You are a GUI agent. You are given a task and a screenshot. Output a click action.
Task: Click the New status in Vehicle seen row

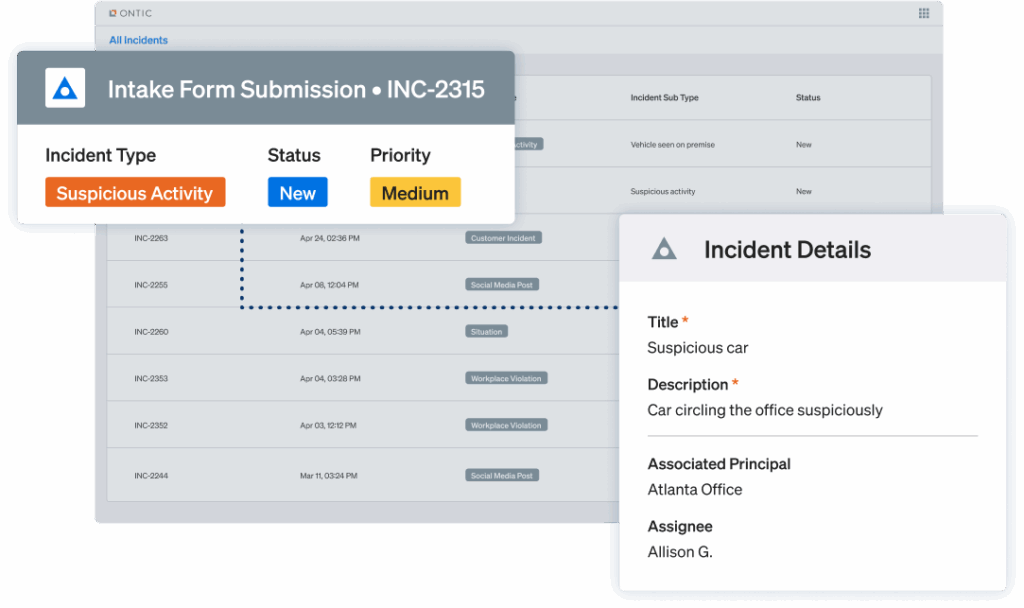804,144
